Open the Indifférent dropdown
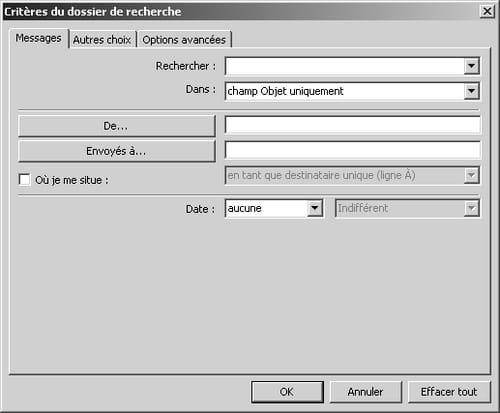 (407, 208)
